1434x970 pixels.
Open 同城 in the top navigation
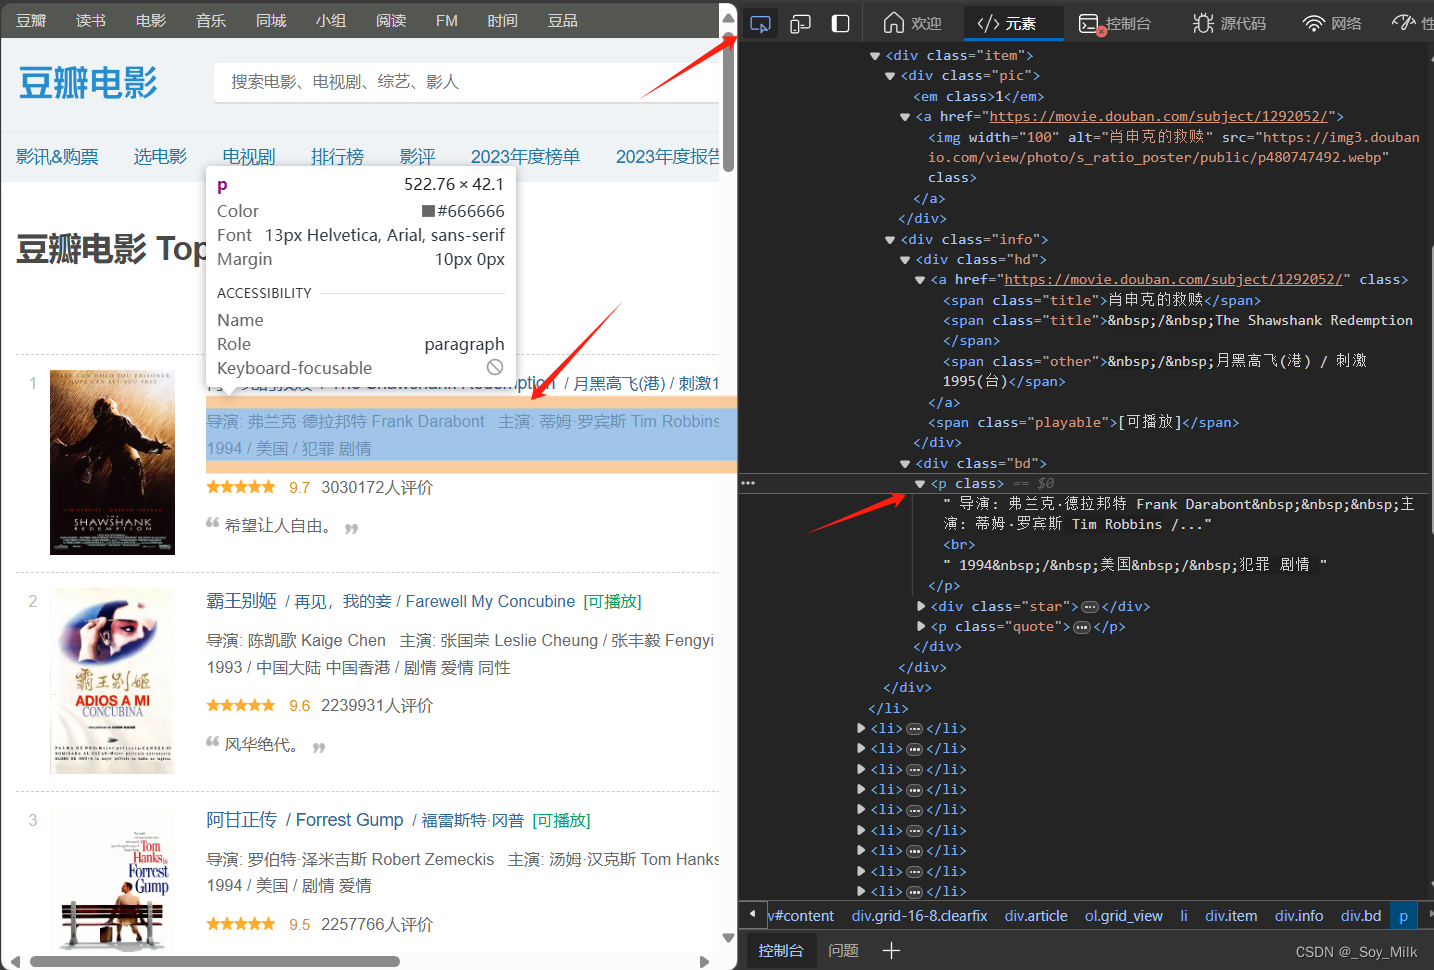point(271,21)
